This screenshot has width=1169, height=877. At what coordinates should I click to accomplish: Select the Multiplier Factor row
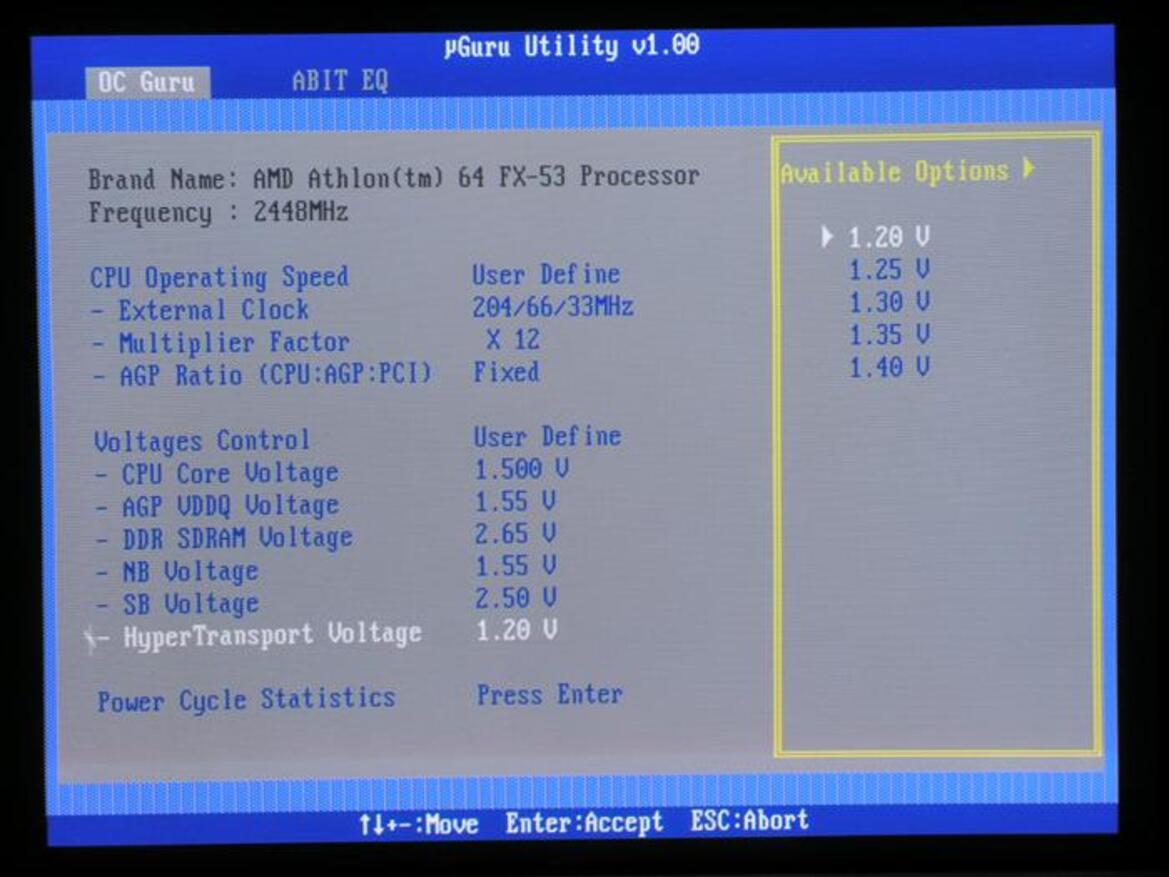point(221,343)
